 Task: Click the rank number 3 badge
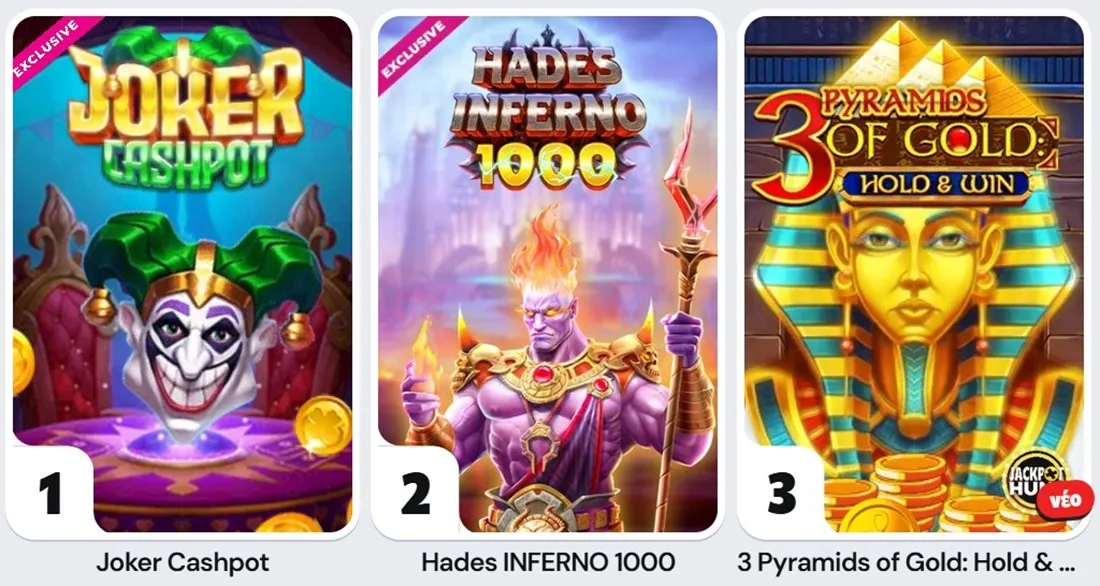(782, 493)
